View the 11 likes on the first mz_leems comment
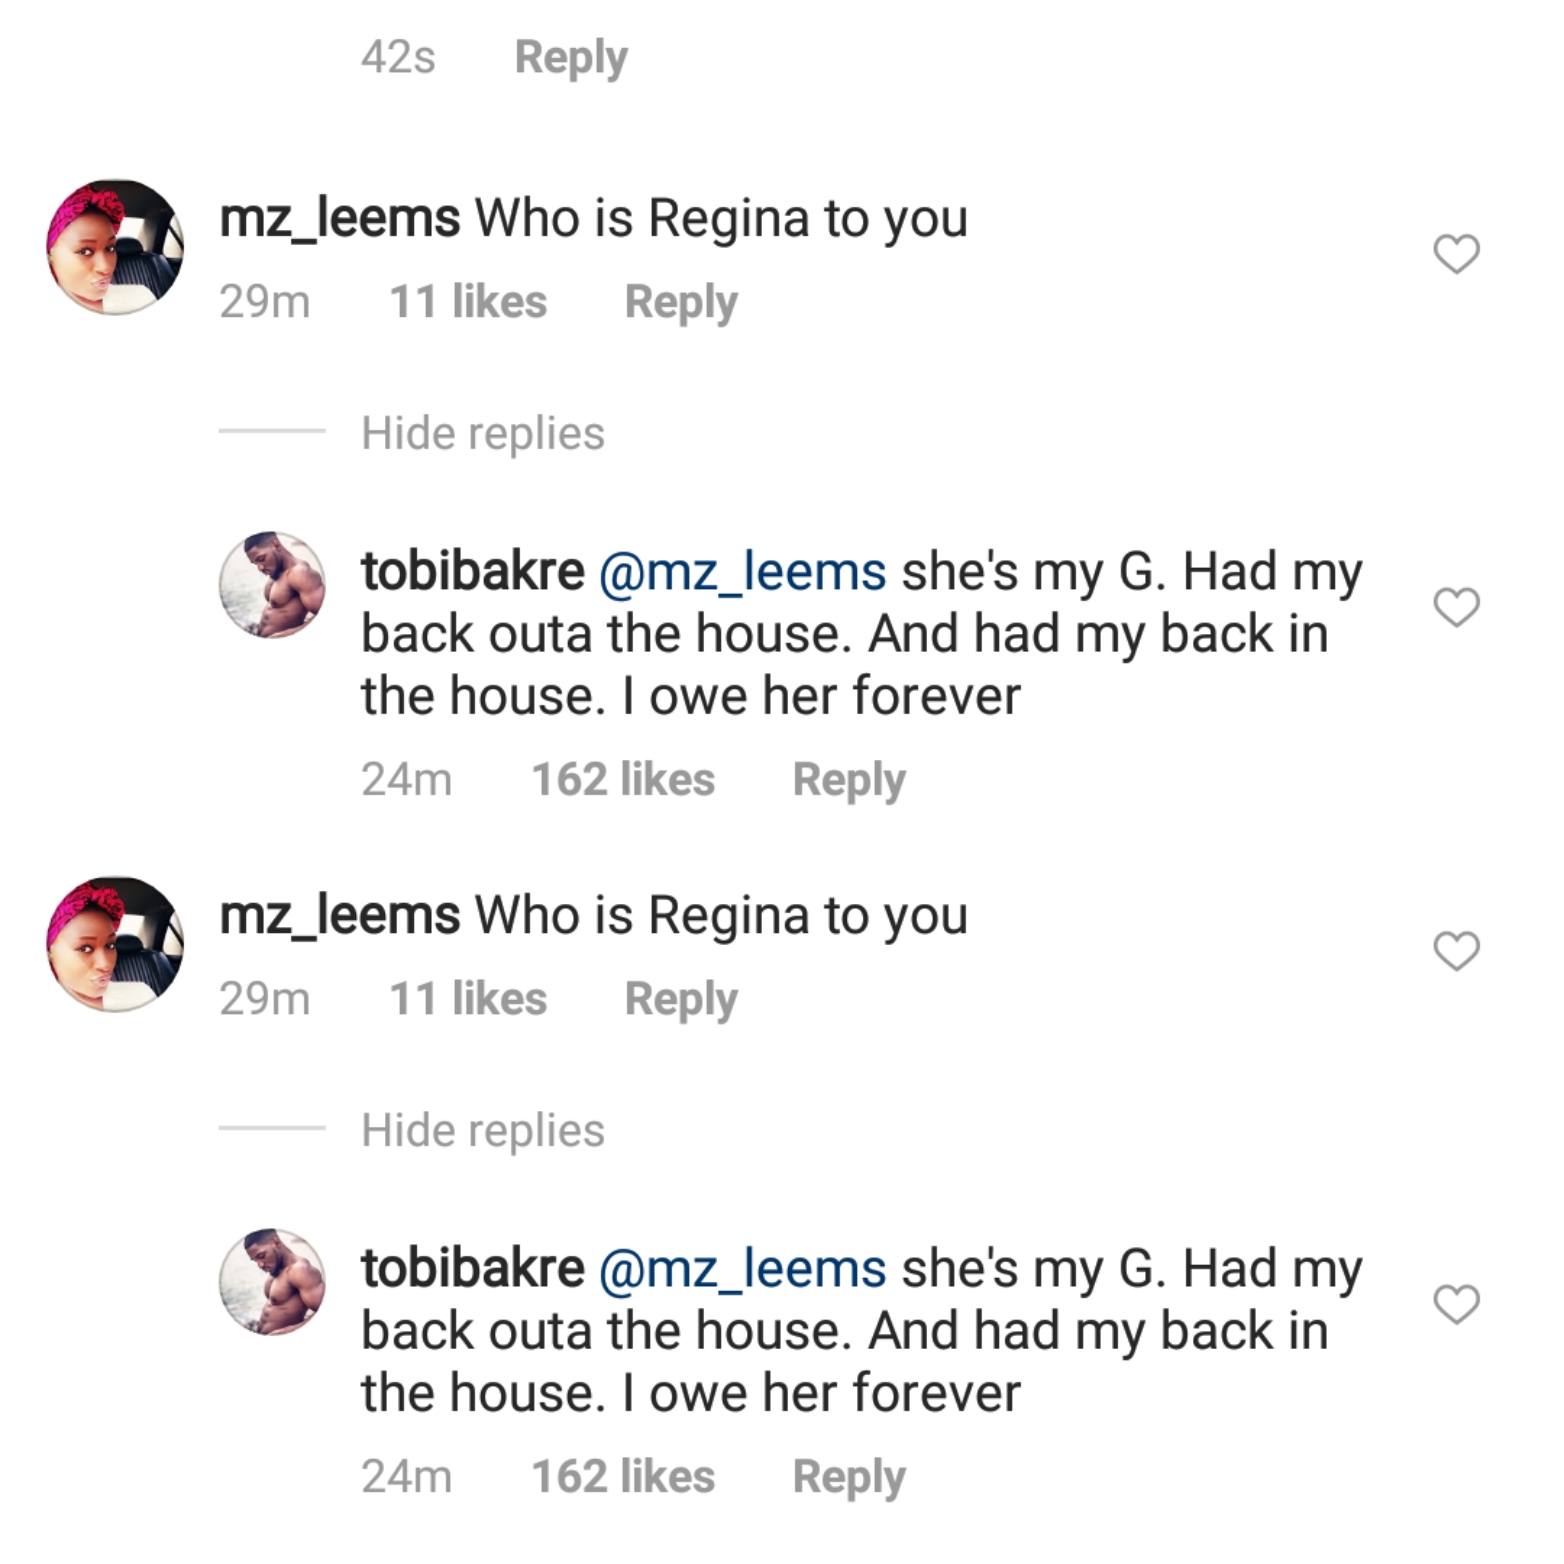This screenshot has width=1564, height=1564. 467,301
